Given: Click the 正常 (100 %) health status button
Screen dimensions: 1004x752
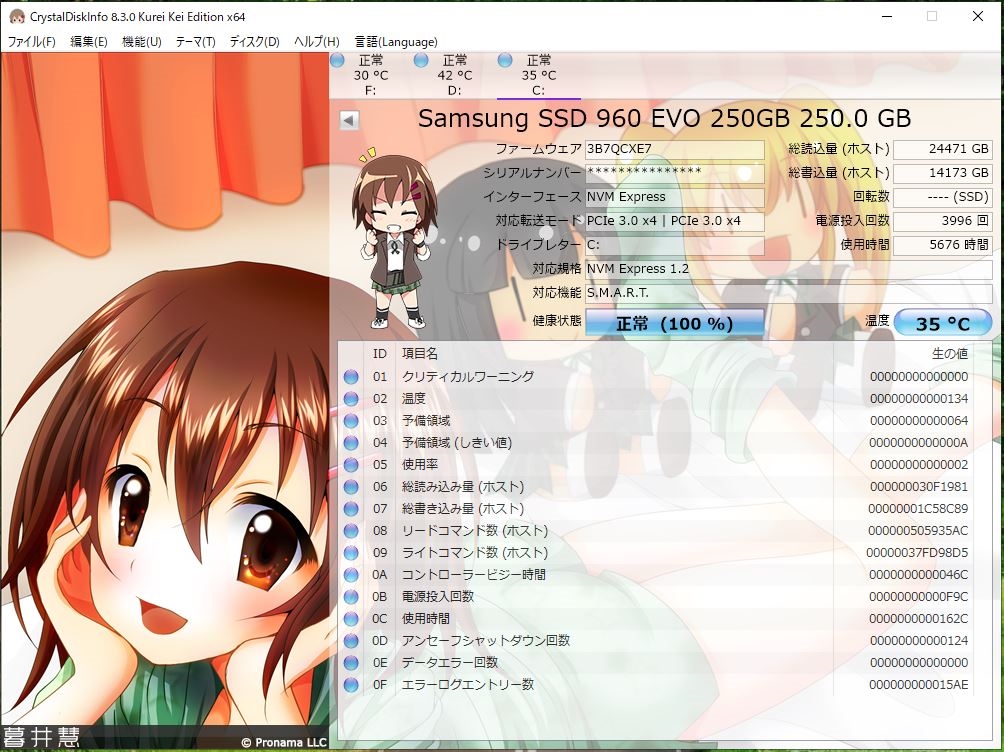Looking at the screenshot, I should tap(674, 323).
